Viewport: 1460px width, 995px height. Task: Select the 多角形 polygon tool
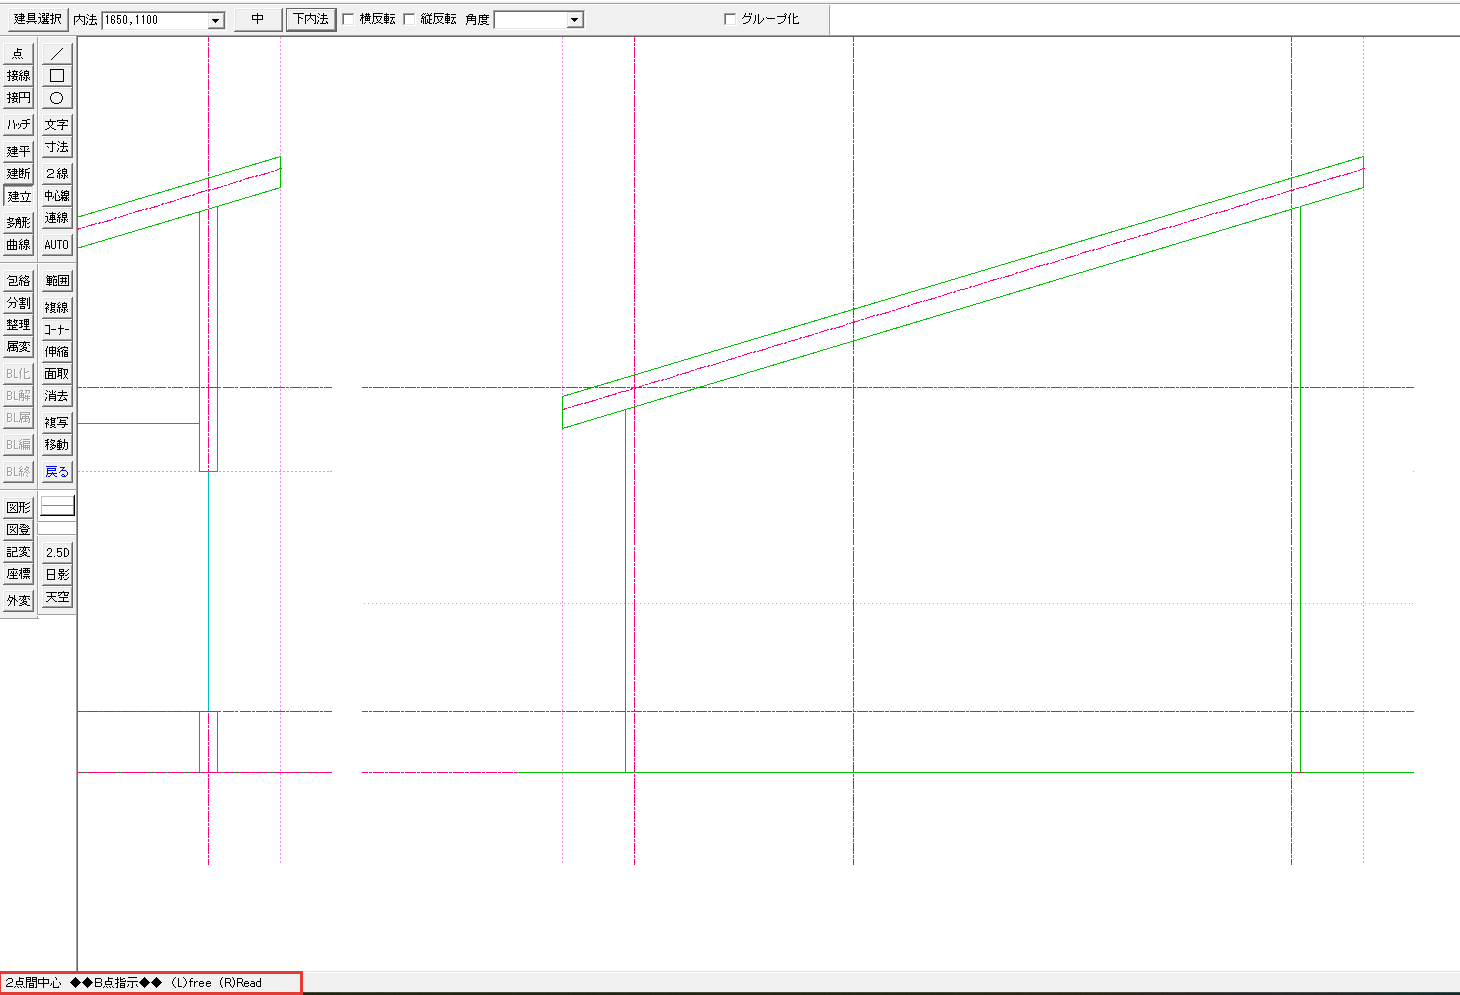click(x=19, y=223)
